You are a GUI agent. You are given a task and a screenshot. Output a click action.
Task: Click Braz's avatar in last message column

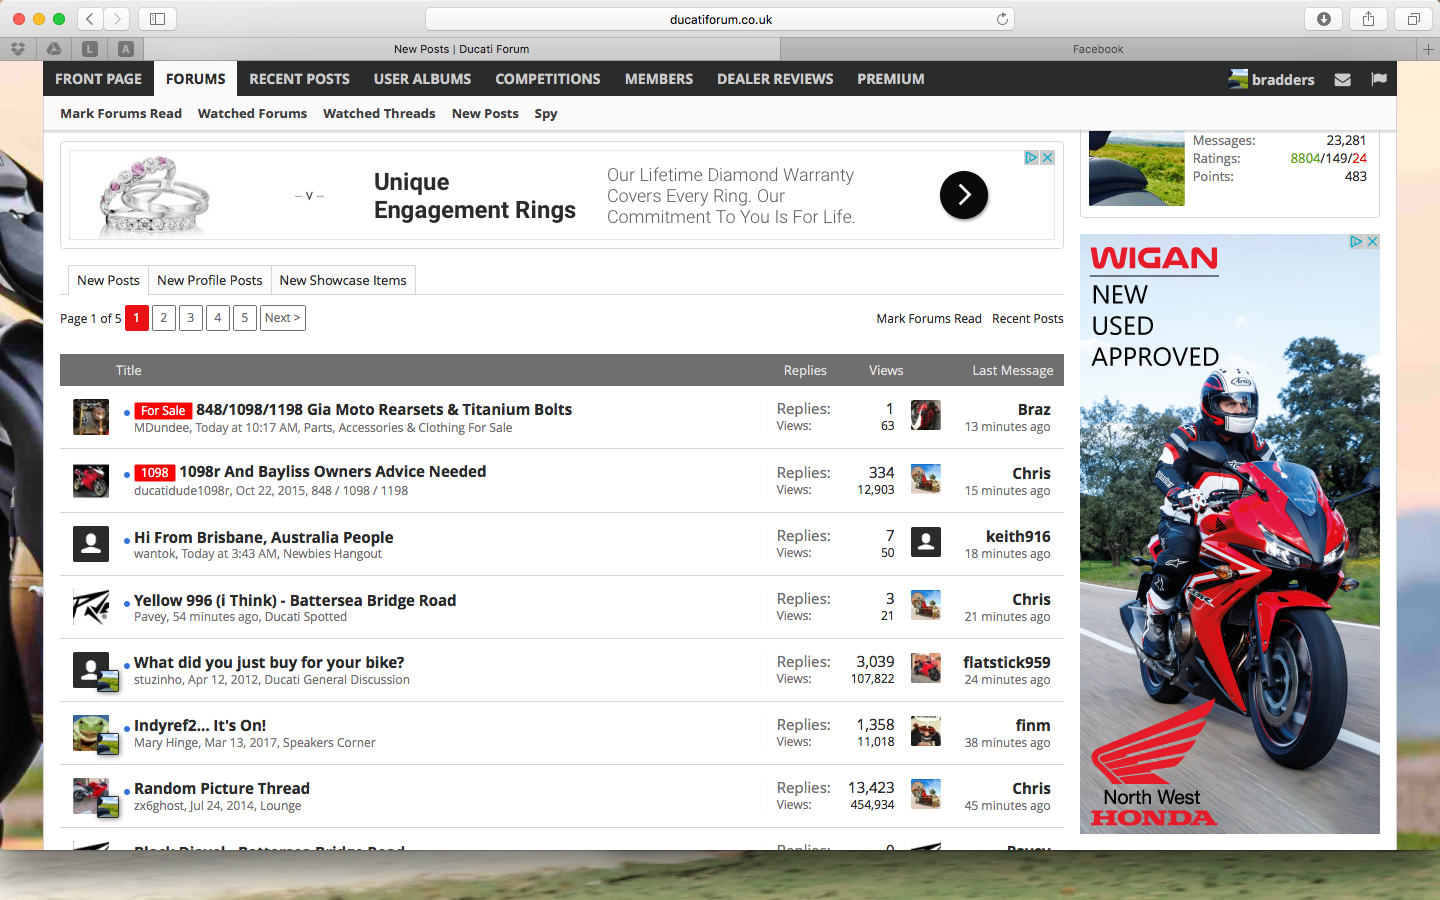tap(926, 415)
